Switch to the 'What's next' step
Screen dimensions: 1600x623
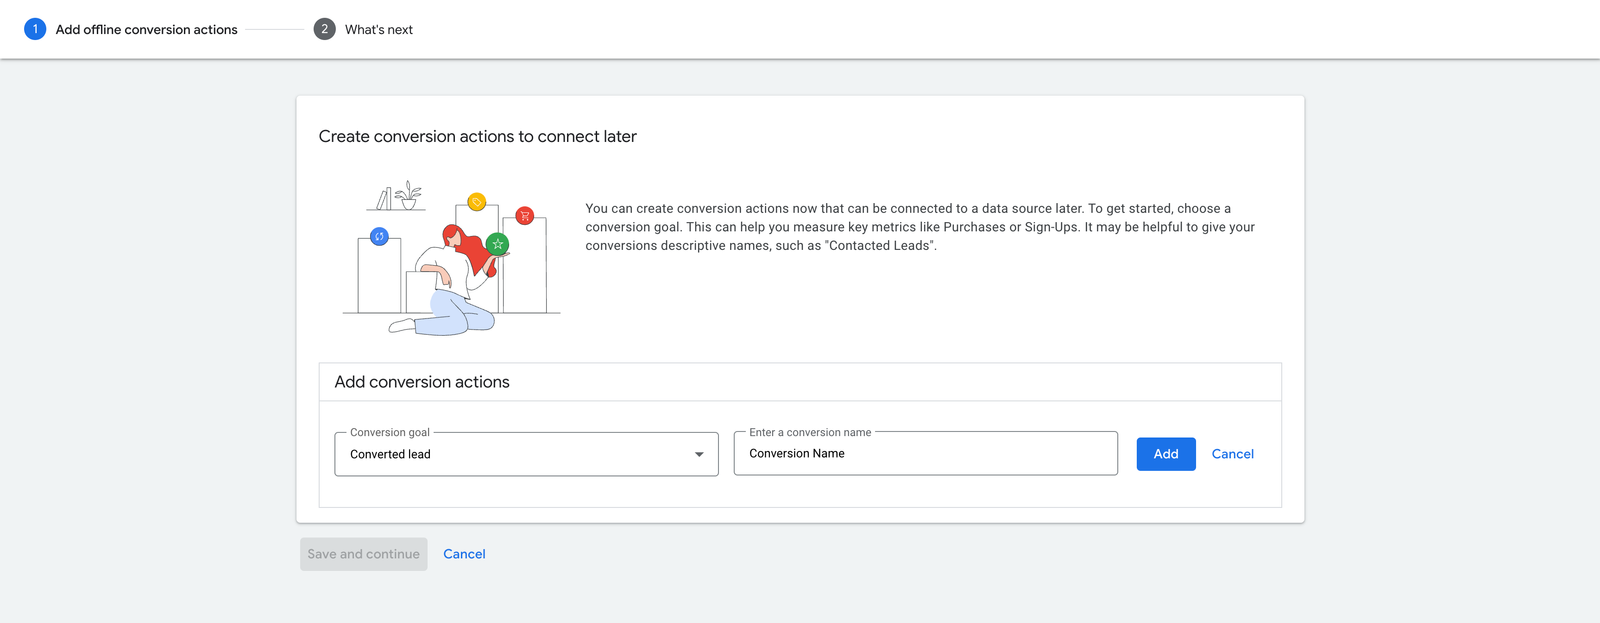click(378, 30)
